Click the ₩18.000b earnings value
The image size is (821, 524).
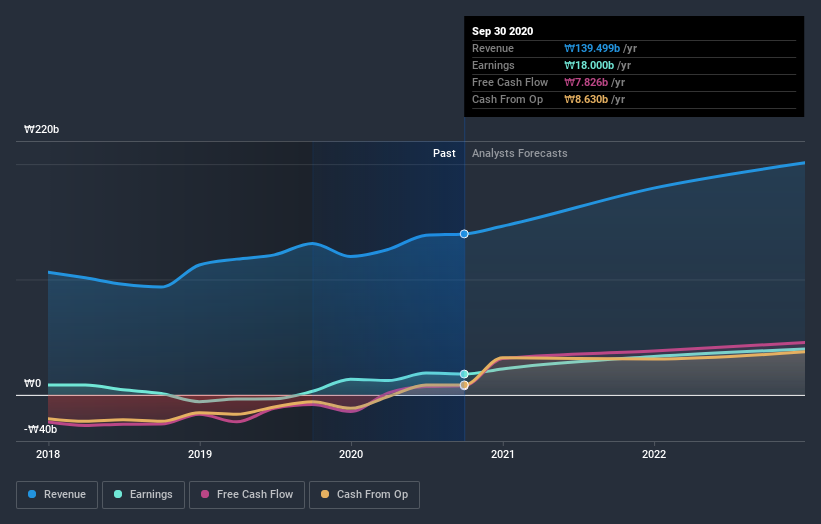pyautogui.click(x=589, y=65)
